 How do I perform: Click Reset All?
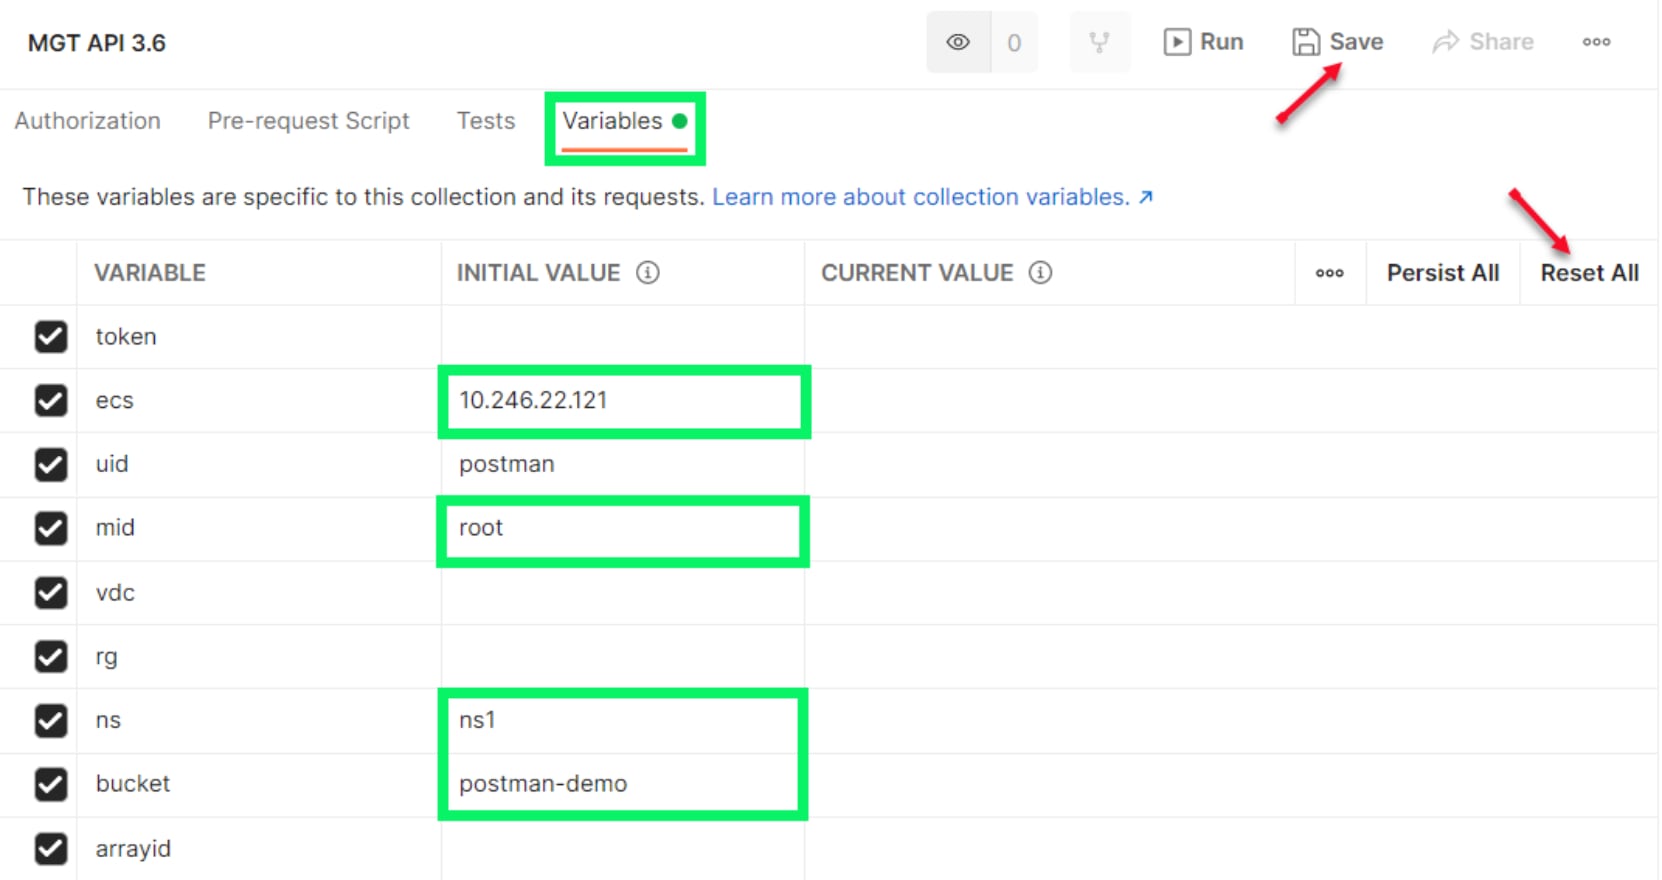[1589, 273]
